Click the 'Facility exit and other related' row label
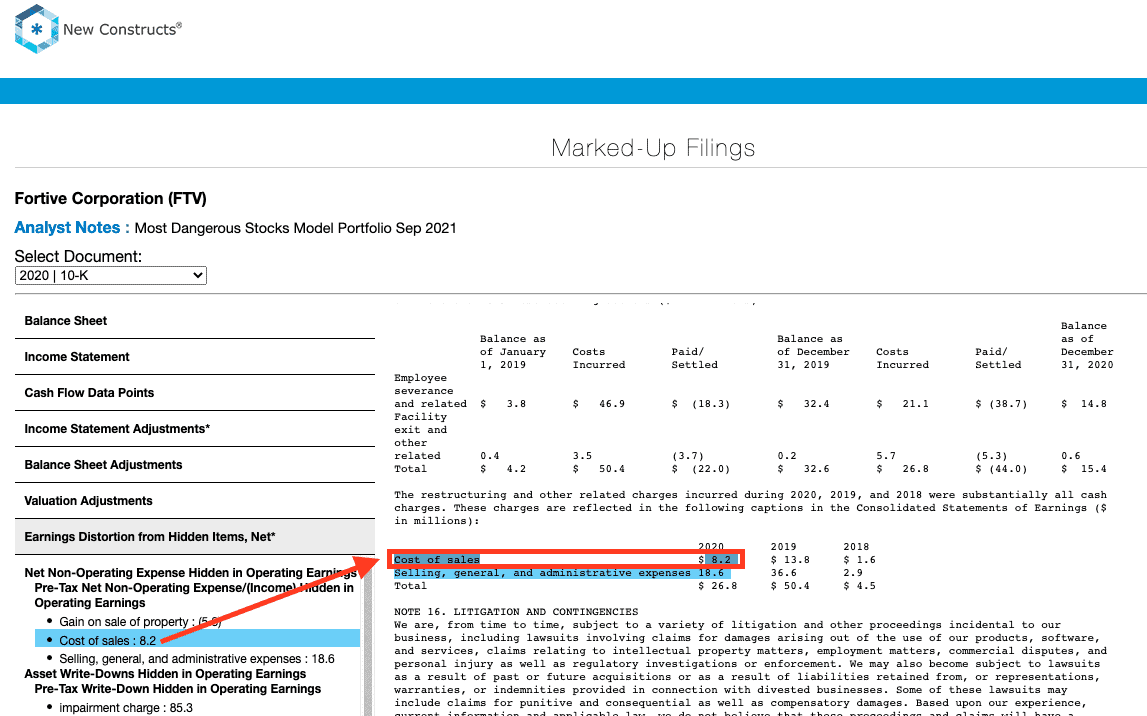Viewport: 1147px width, 716px height. point(421,437)
